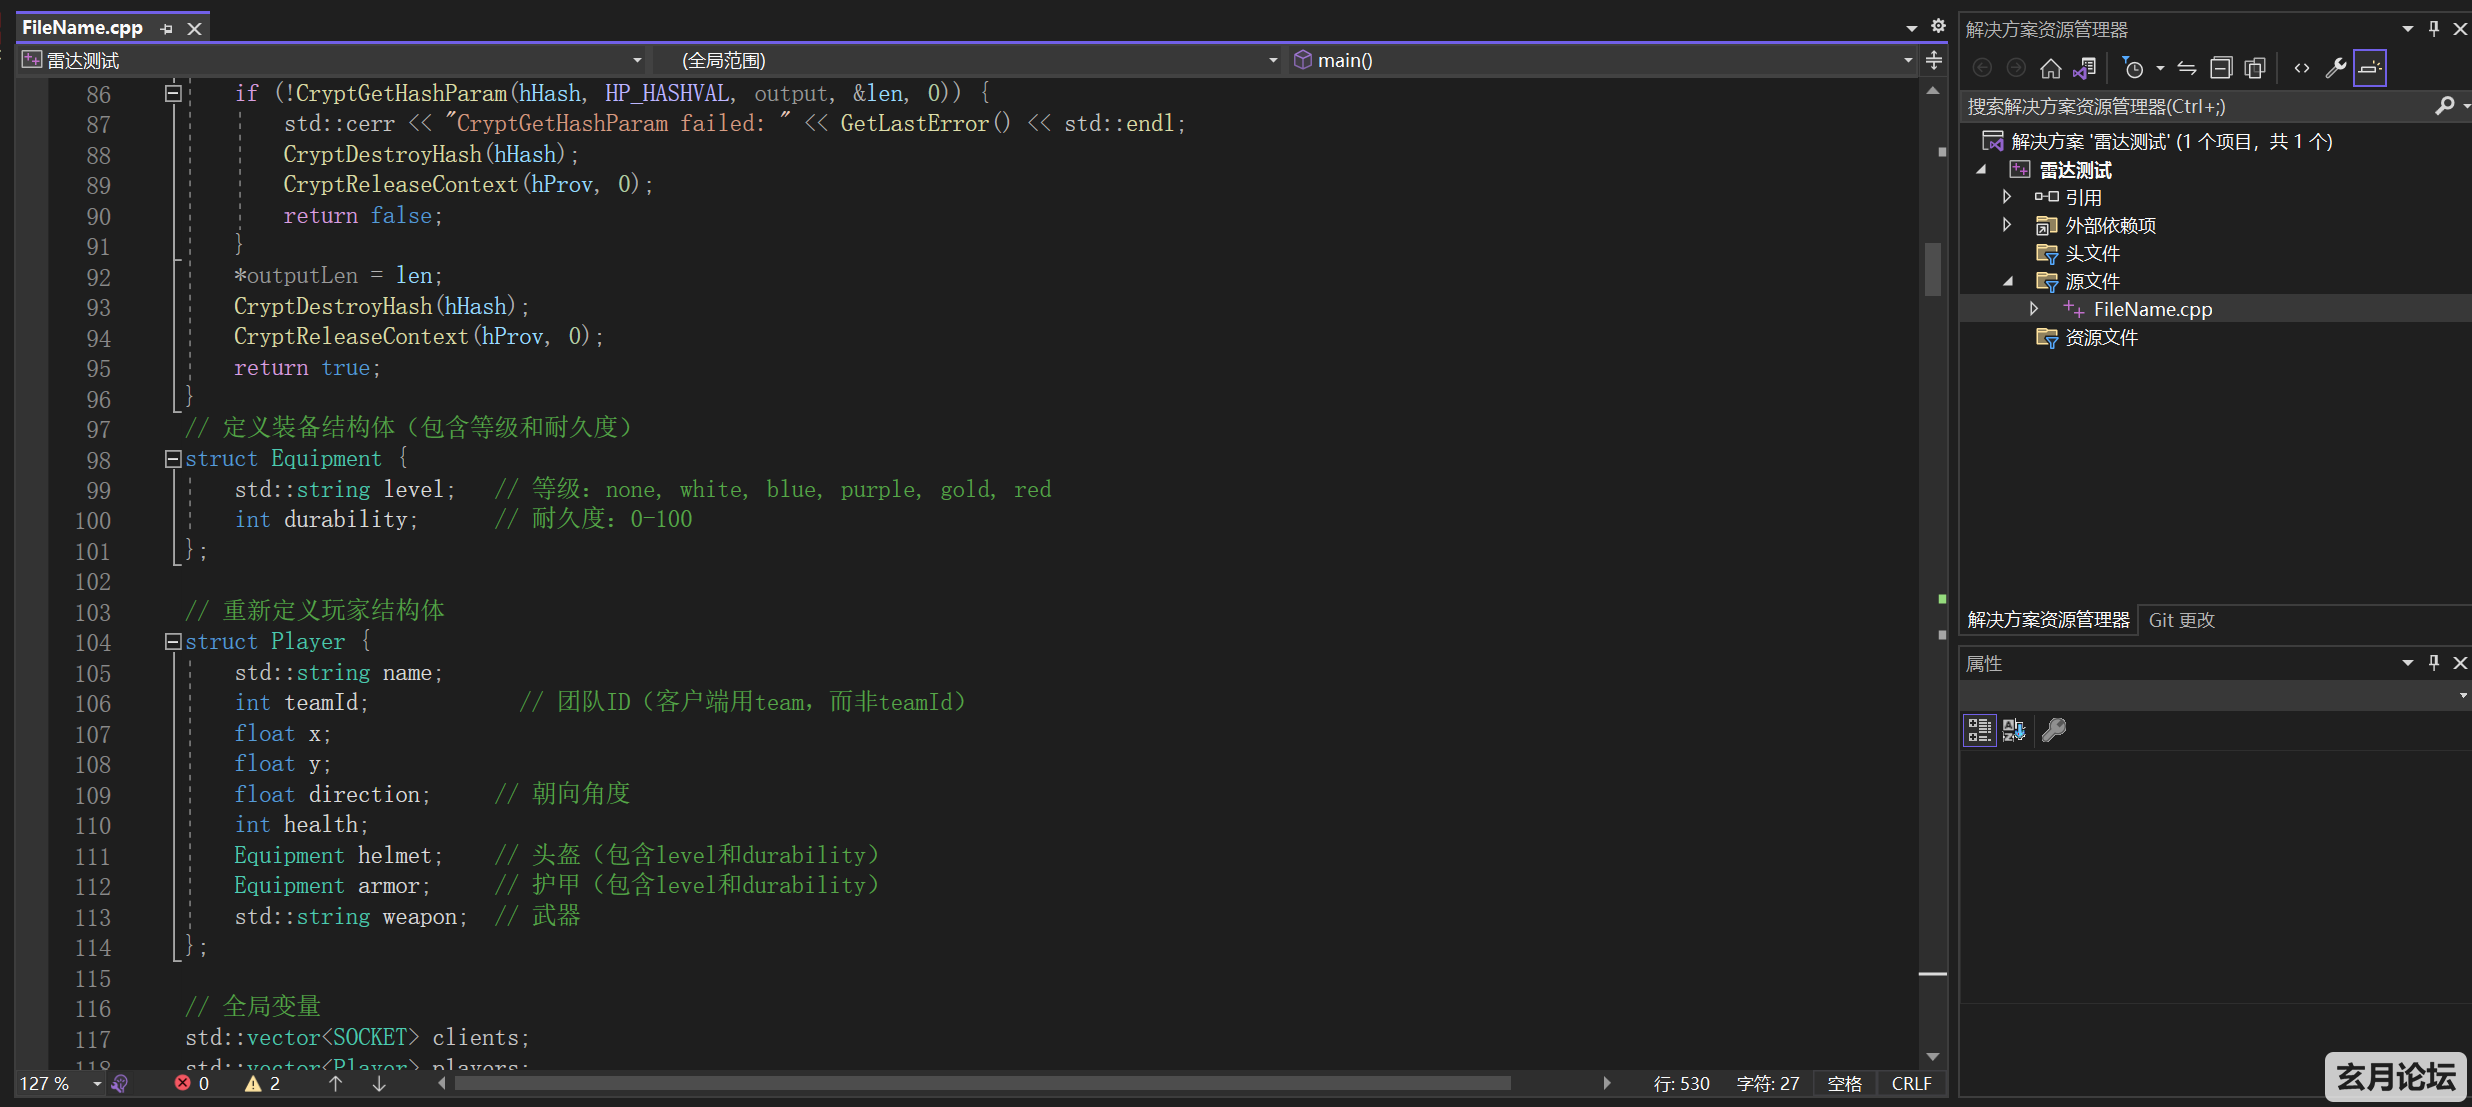Click the view code angle-brackets icon

[x=2302, y=68]
